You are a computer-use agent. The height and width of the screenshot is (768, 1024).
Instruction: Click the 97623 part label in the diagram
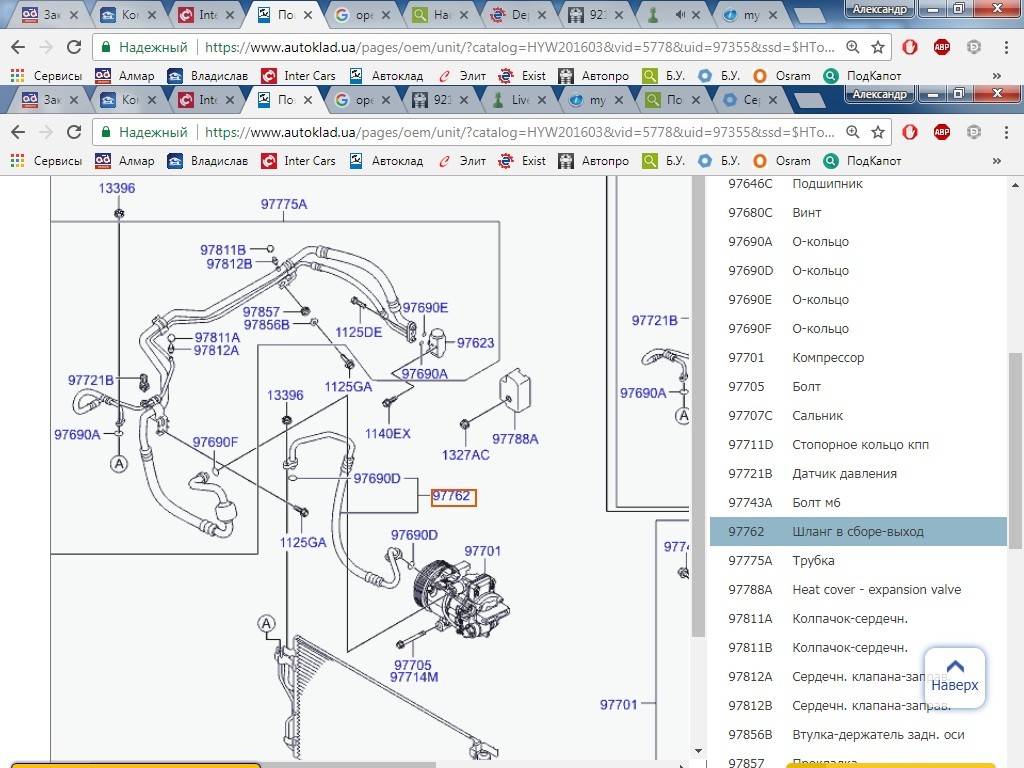(475, 343)
